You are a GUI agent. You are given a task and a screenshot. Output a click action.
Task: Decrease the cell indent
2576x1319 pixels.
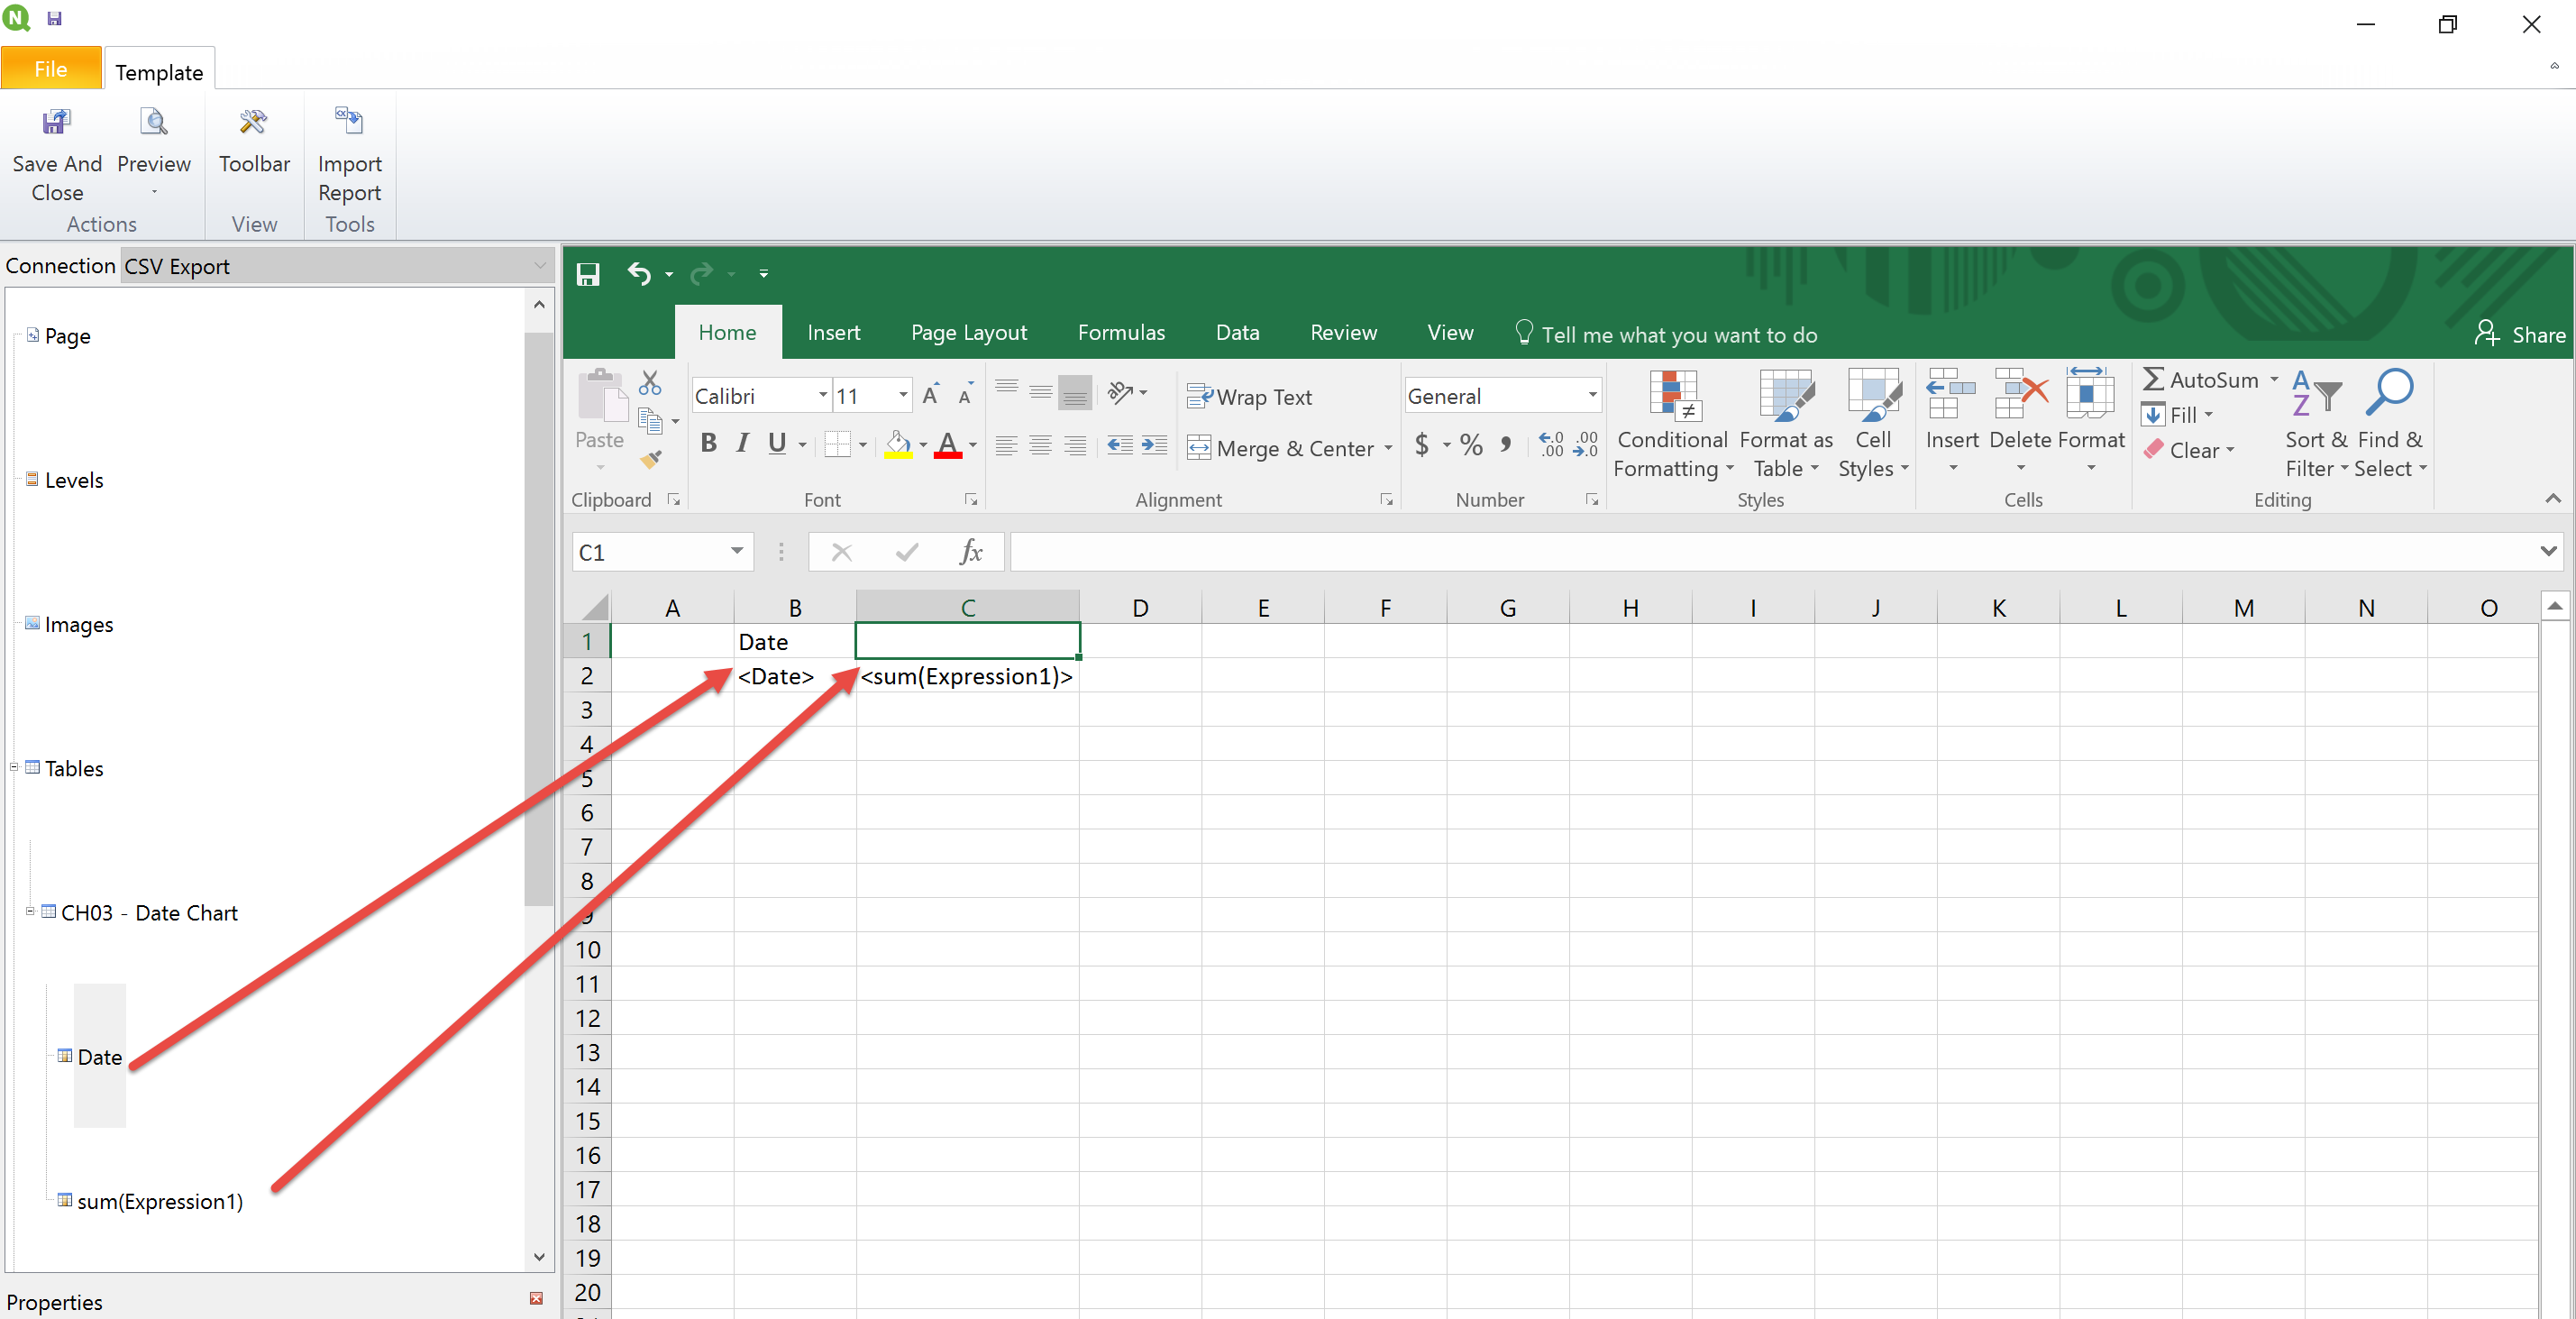[1120, 445]
